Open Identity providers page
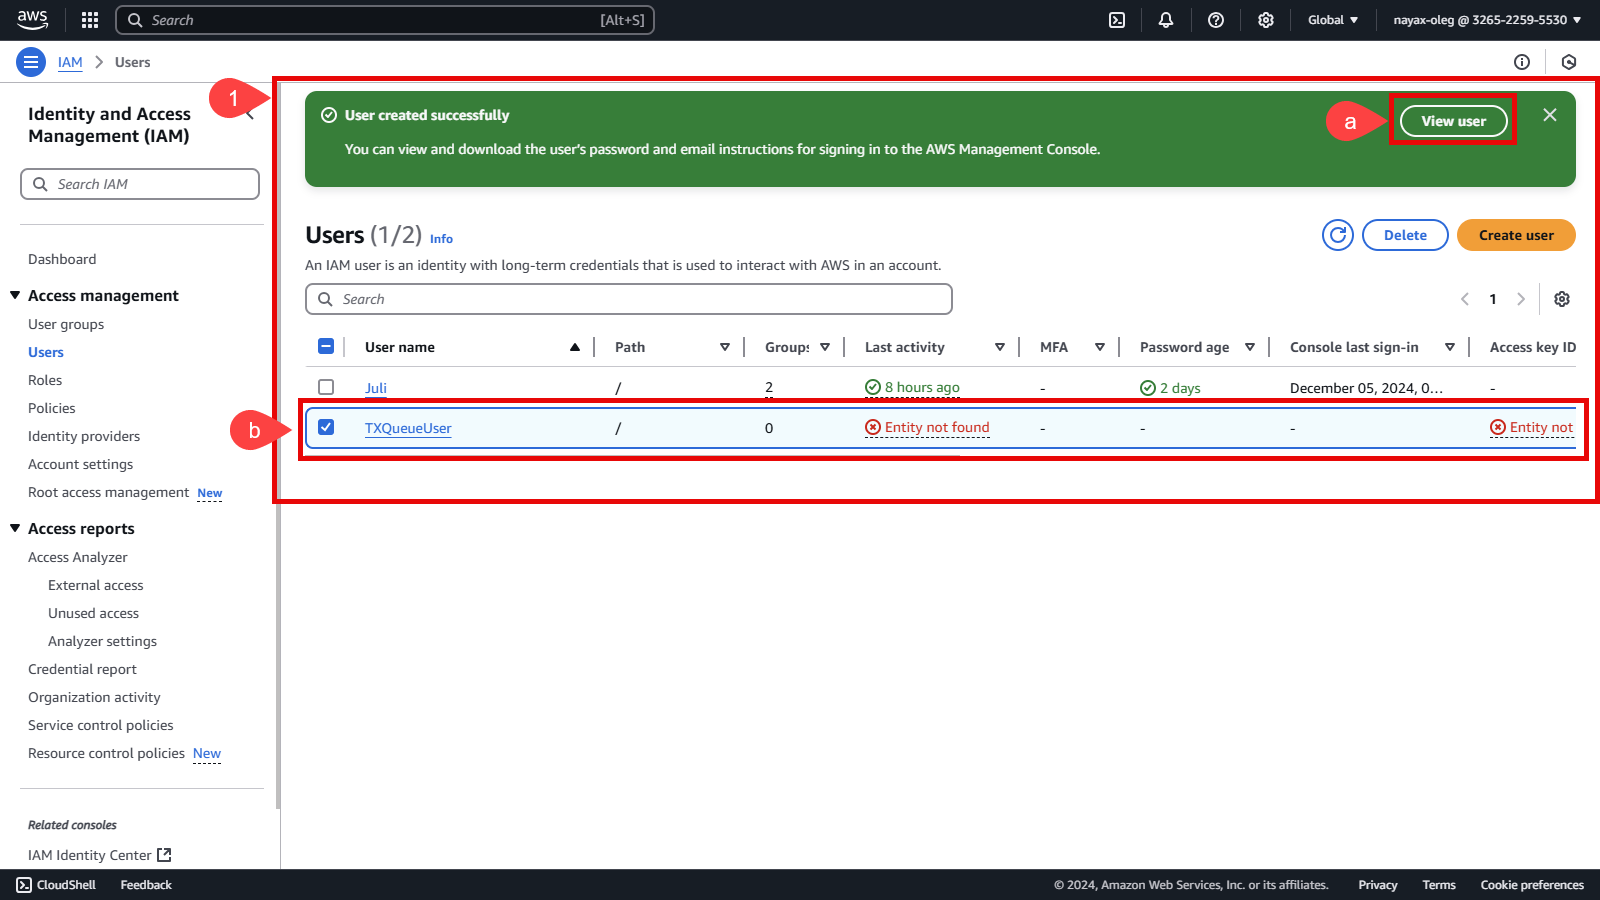 [84, 436]
